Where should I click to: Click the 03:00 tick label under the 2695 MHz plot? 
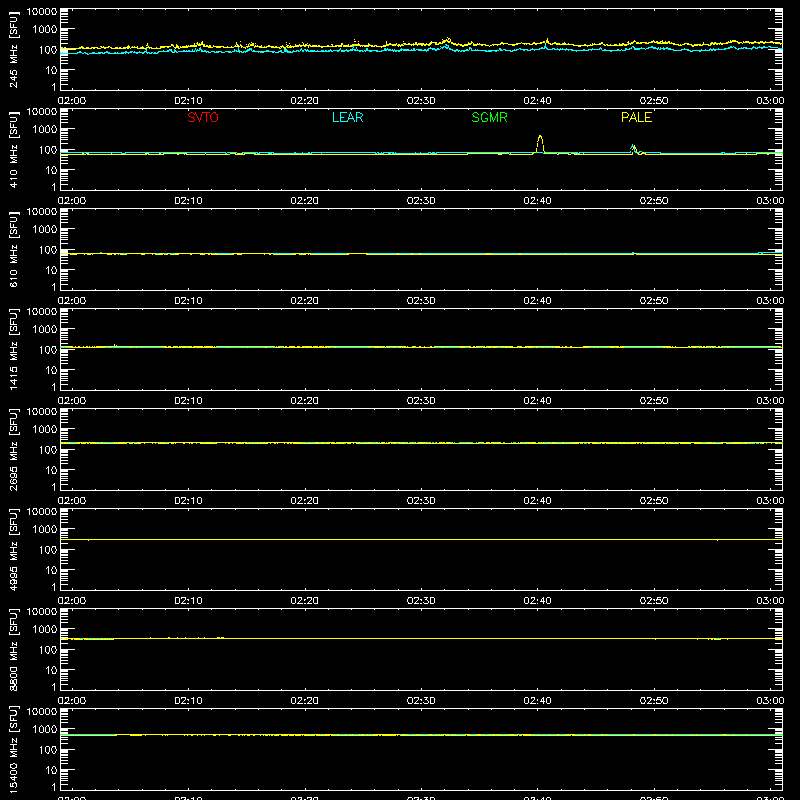pos(770,501)
